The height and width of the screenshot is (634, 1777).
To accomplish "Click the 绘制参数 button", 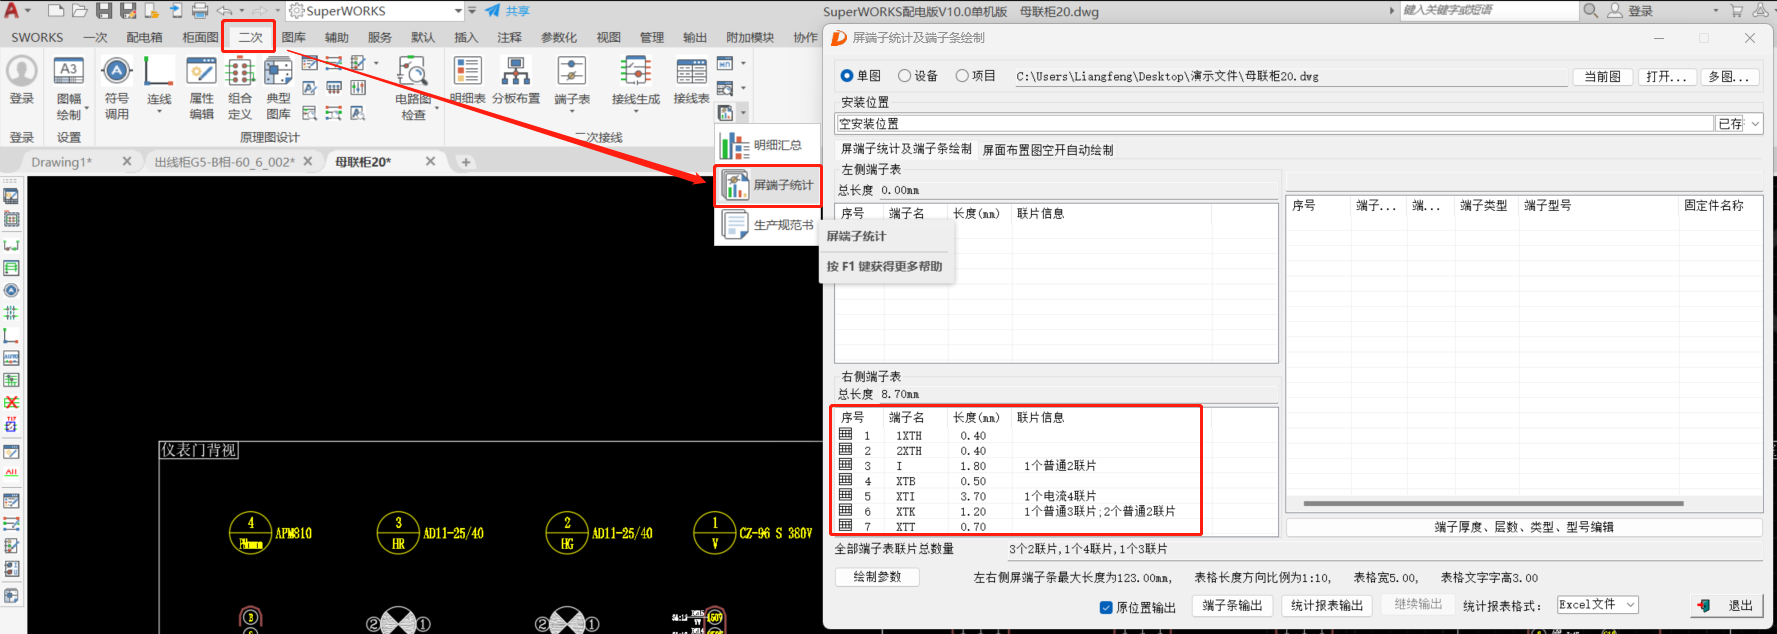I will 877,577.
